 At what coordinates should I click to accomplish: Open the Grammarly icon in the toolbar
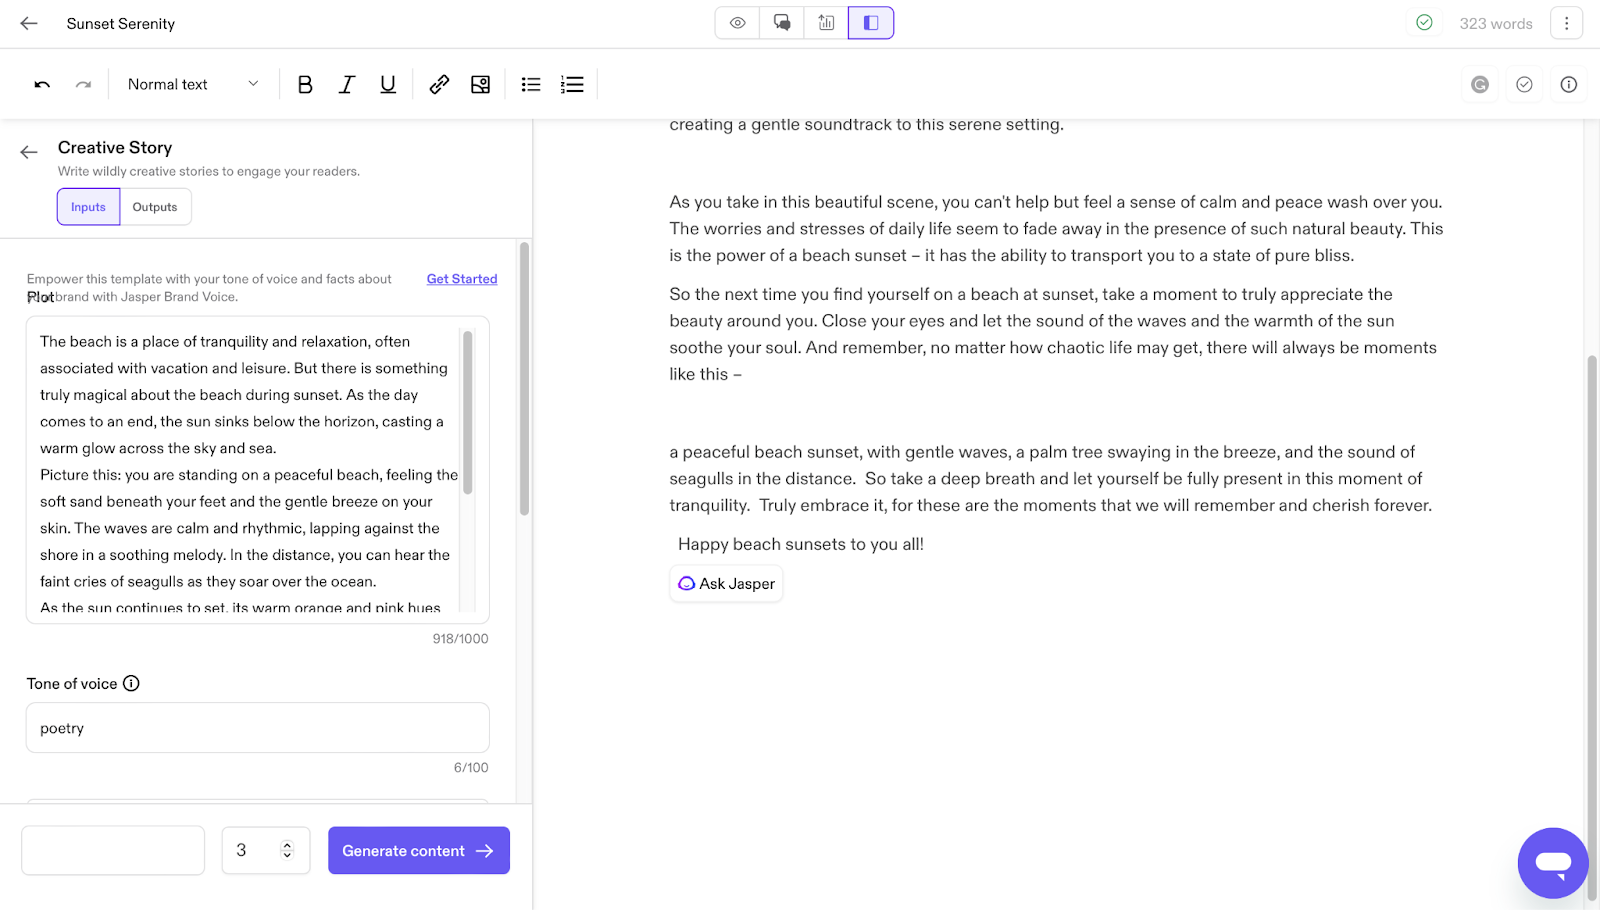[x=1480, y=85]
